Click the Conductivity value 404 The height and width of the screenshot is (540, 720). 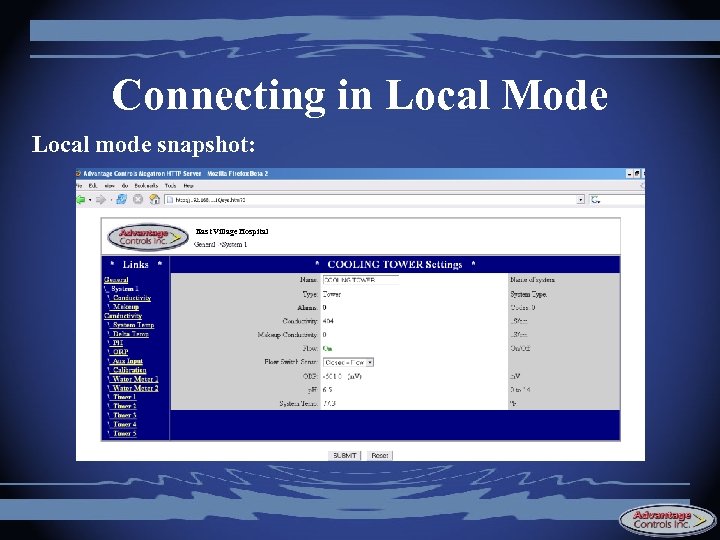click(x=328, y=321)
